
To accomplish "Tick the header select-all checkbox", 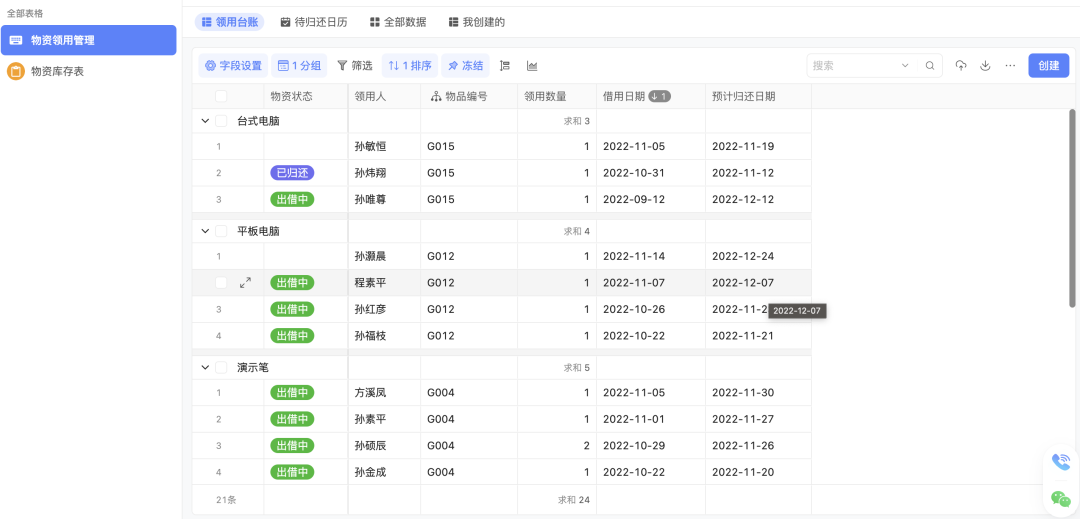I will pyautogui.click(x=221, y=96).
